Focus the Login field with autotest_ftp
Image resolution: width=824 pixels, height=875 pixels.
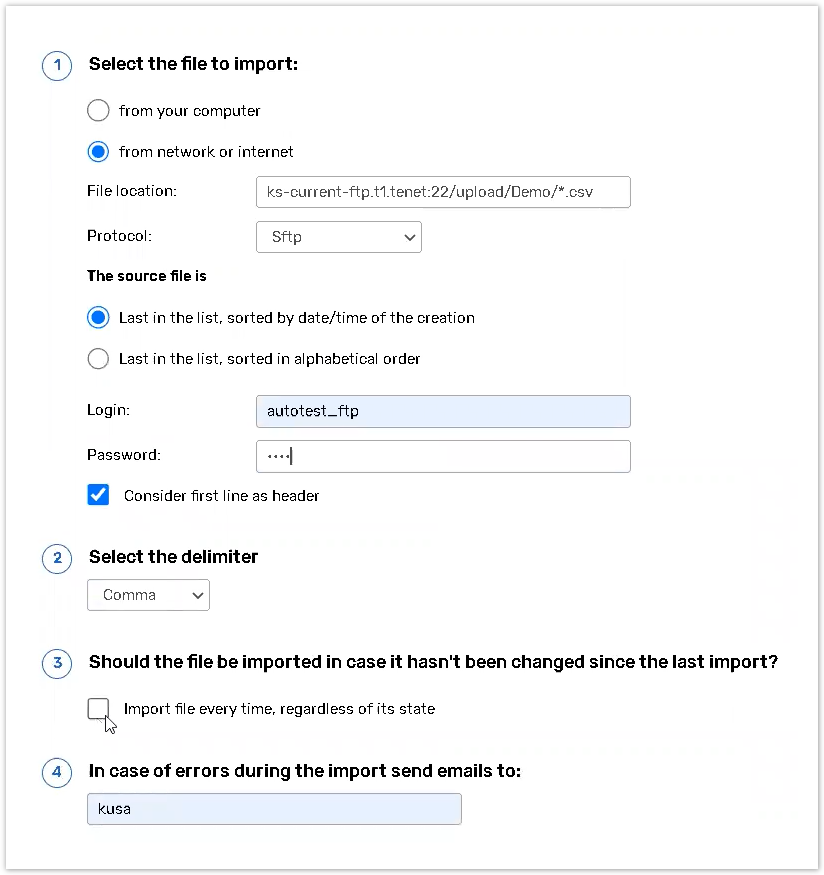(x=443, y=411)
